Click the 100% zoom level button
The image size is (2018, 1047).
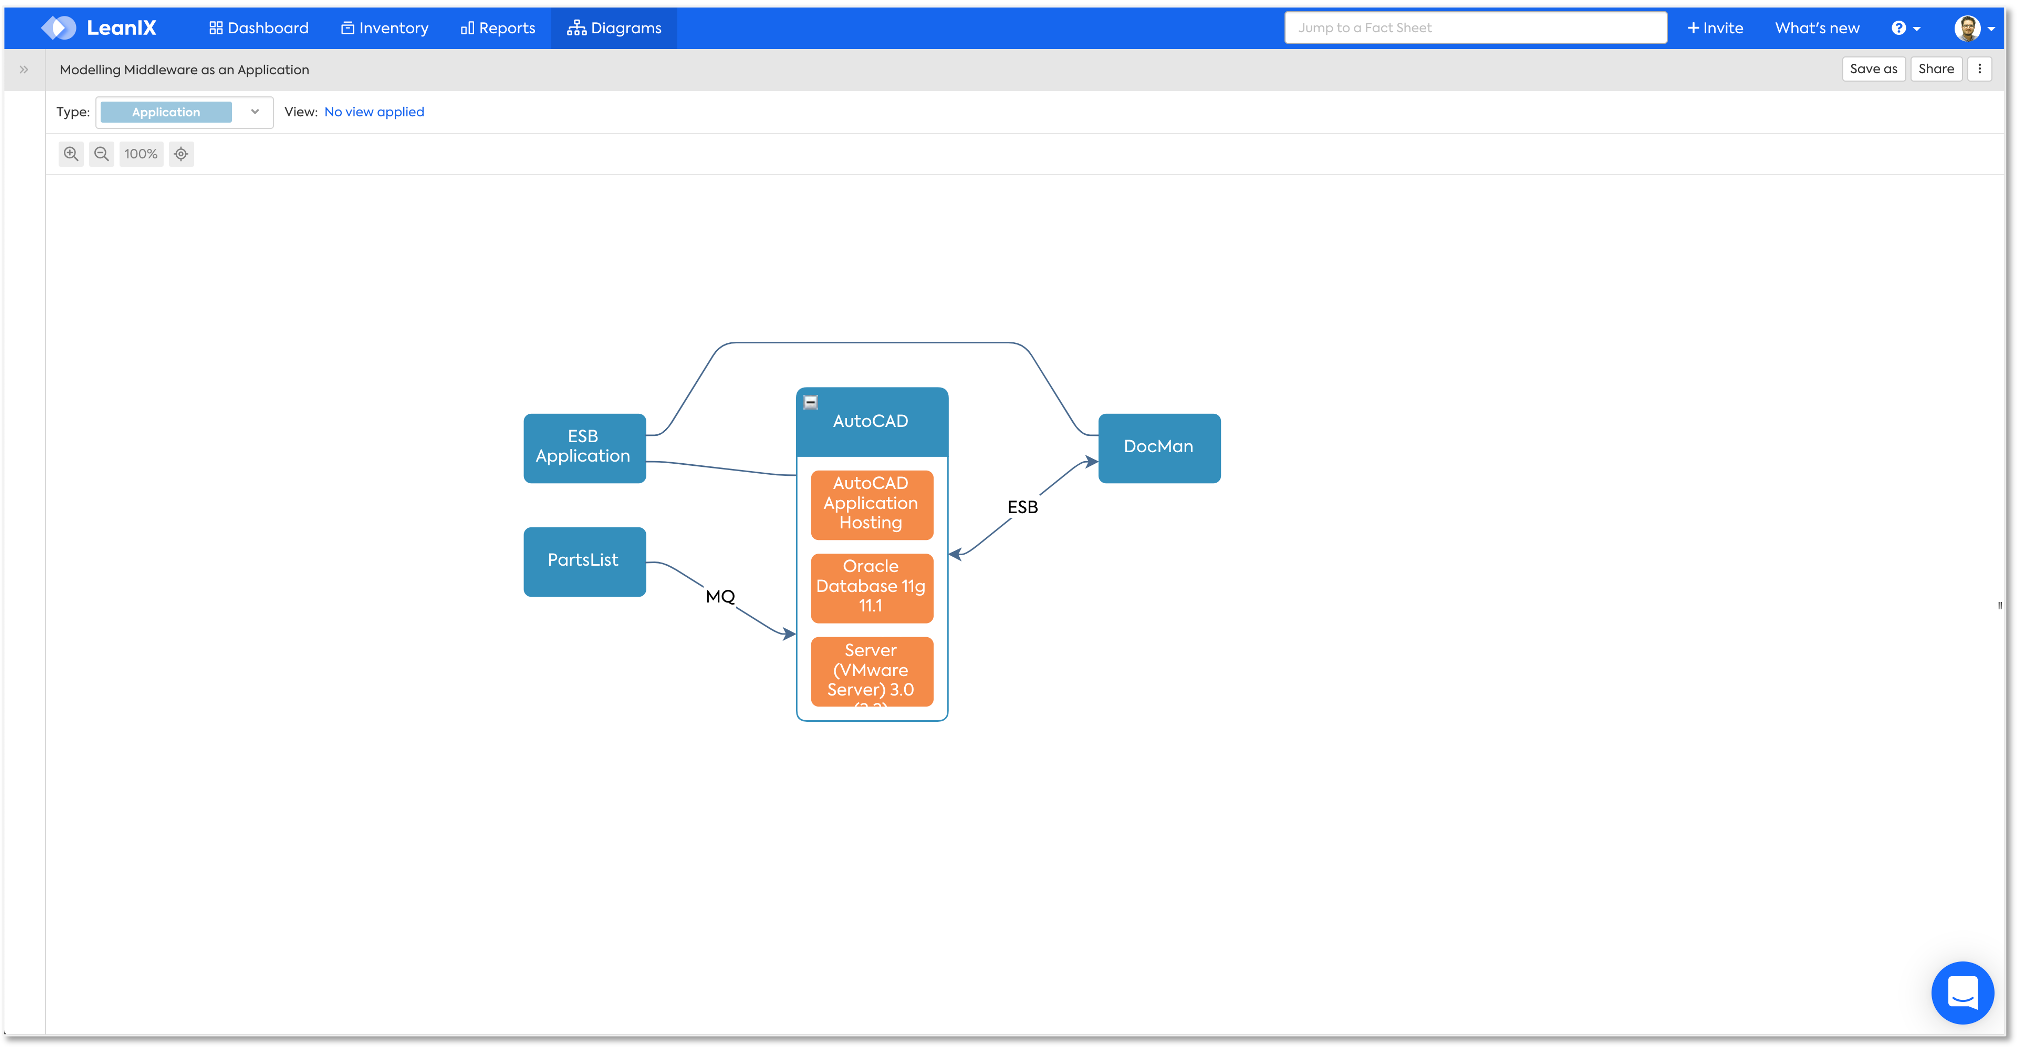[141, 154]
